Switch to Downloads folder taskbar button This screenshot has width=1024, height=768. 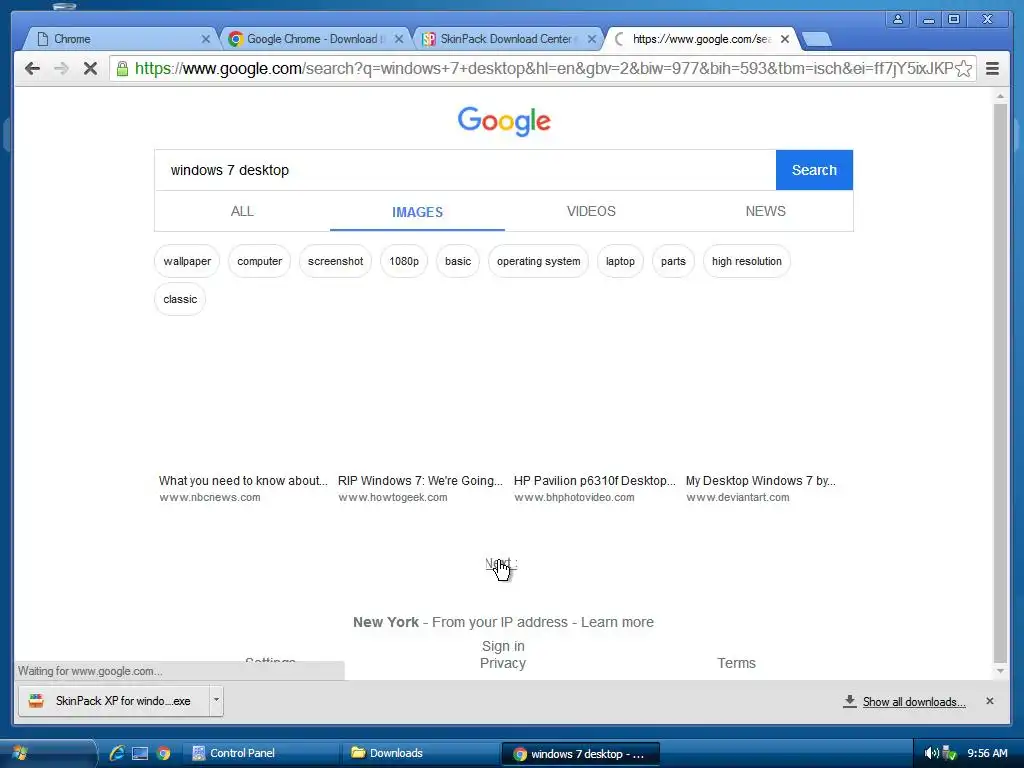(419, 753)
